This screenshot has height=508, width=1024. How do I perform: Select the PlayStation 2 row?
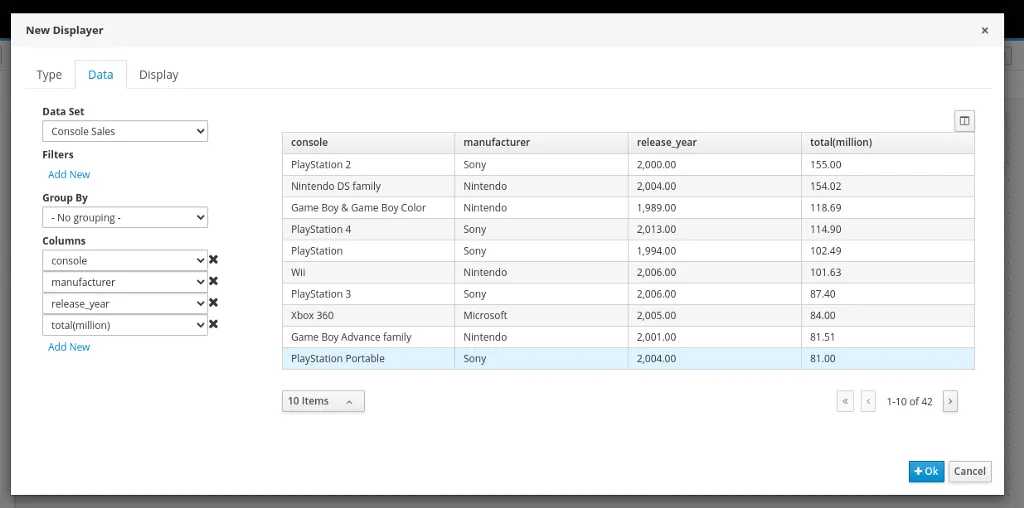point(628,165)
